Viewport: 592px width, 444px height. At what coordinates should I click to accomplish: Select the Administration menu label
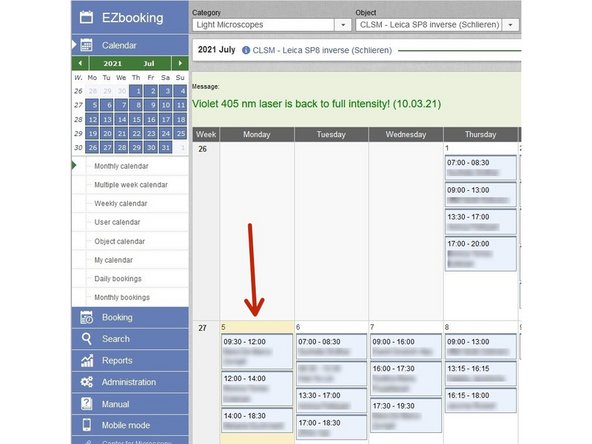129,382
